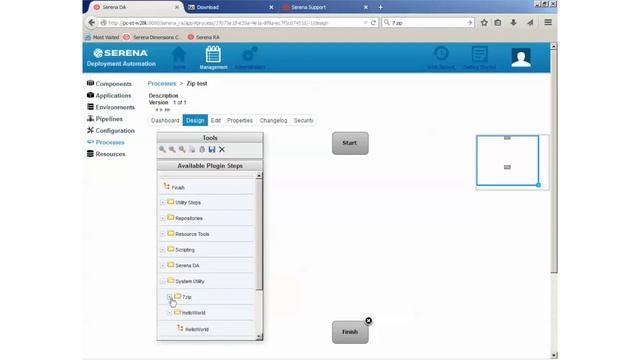The width and height of the screenshot is (640, 360).
Task: Click the browser search field
Action: tap(428, 23)
